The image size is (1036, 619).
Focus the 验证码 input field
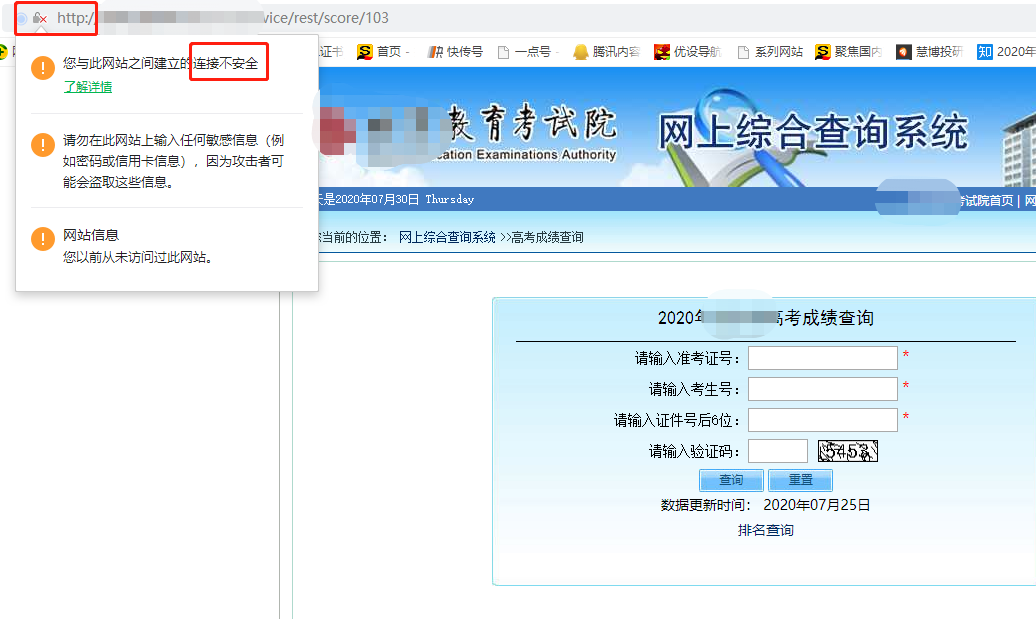coord(777,451)
